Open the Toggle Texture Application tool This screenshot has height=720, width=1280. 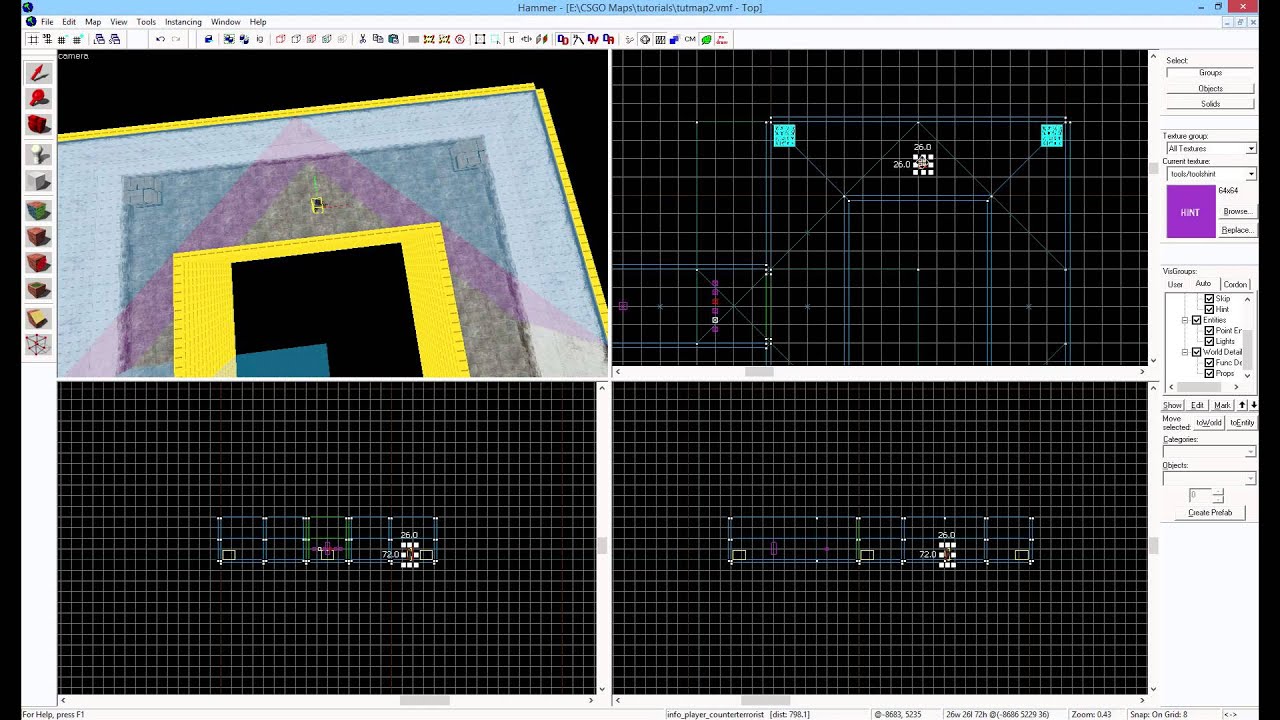click(x=38, y=210)
